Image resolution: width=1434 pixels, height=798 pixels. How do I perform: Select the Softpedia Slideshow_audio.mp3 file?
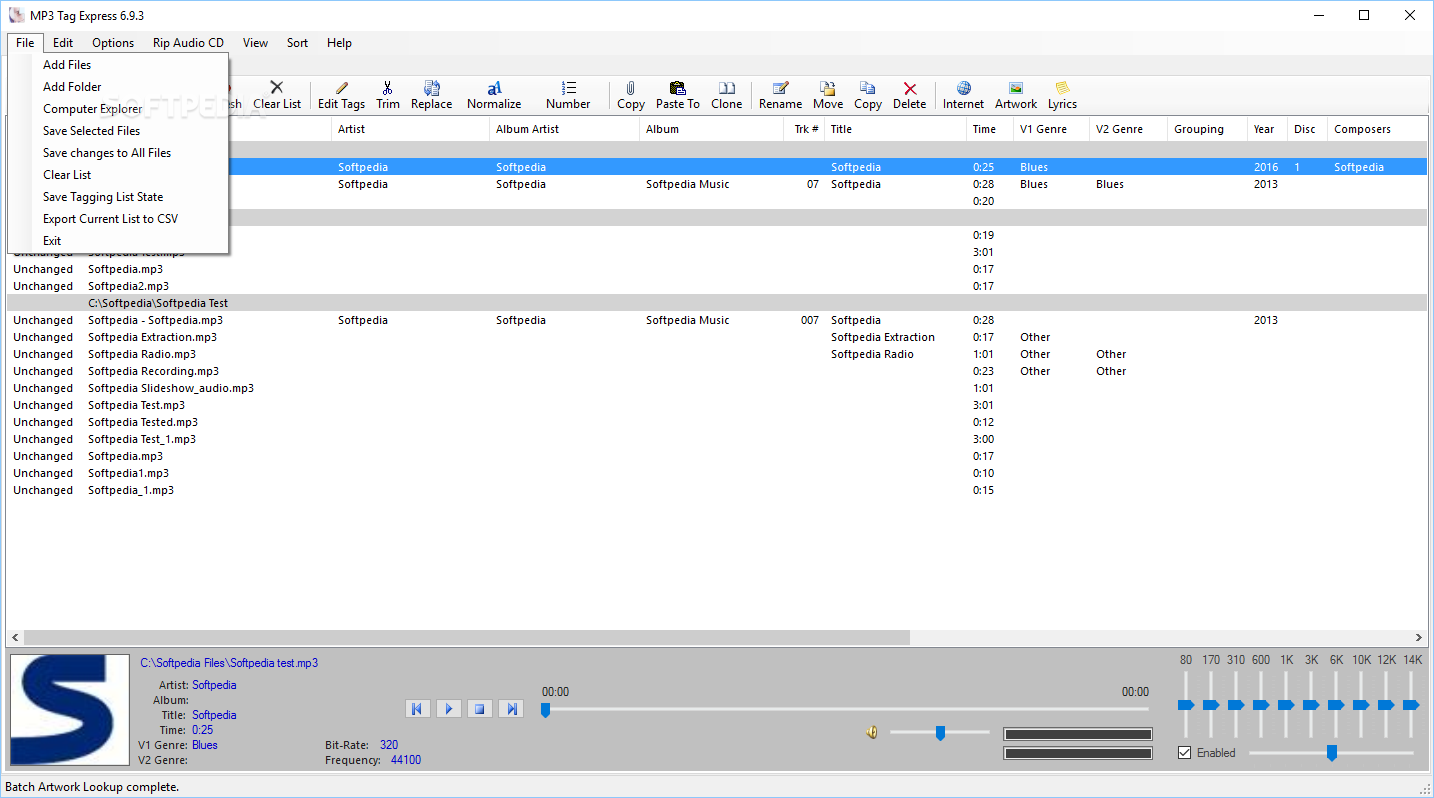point(716,388)
